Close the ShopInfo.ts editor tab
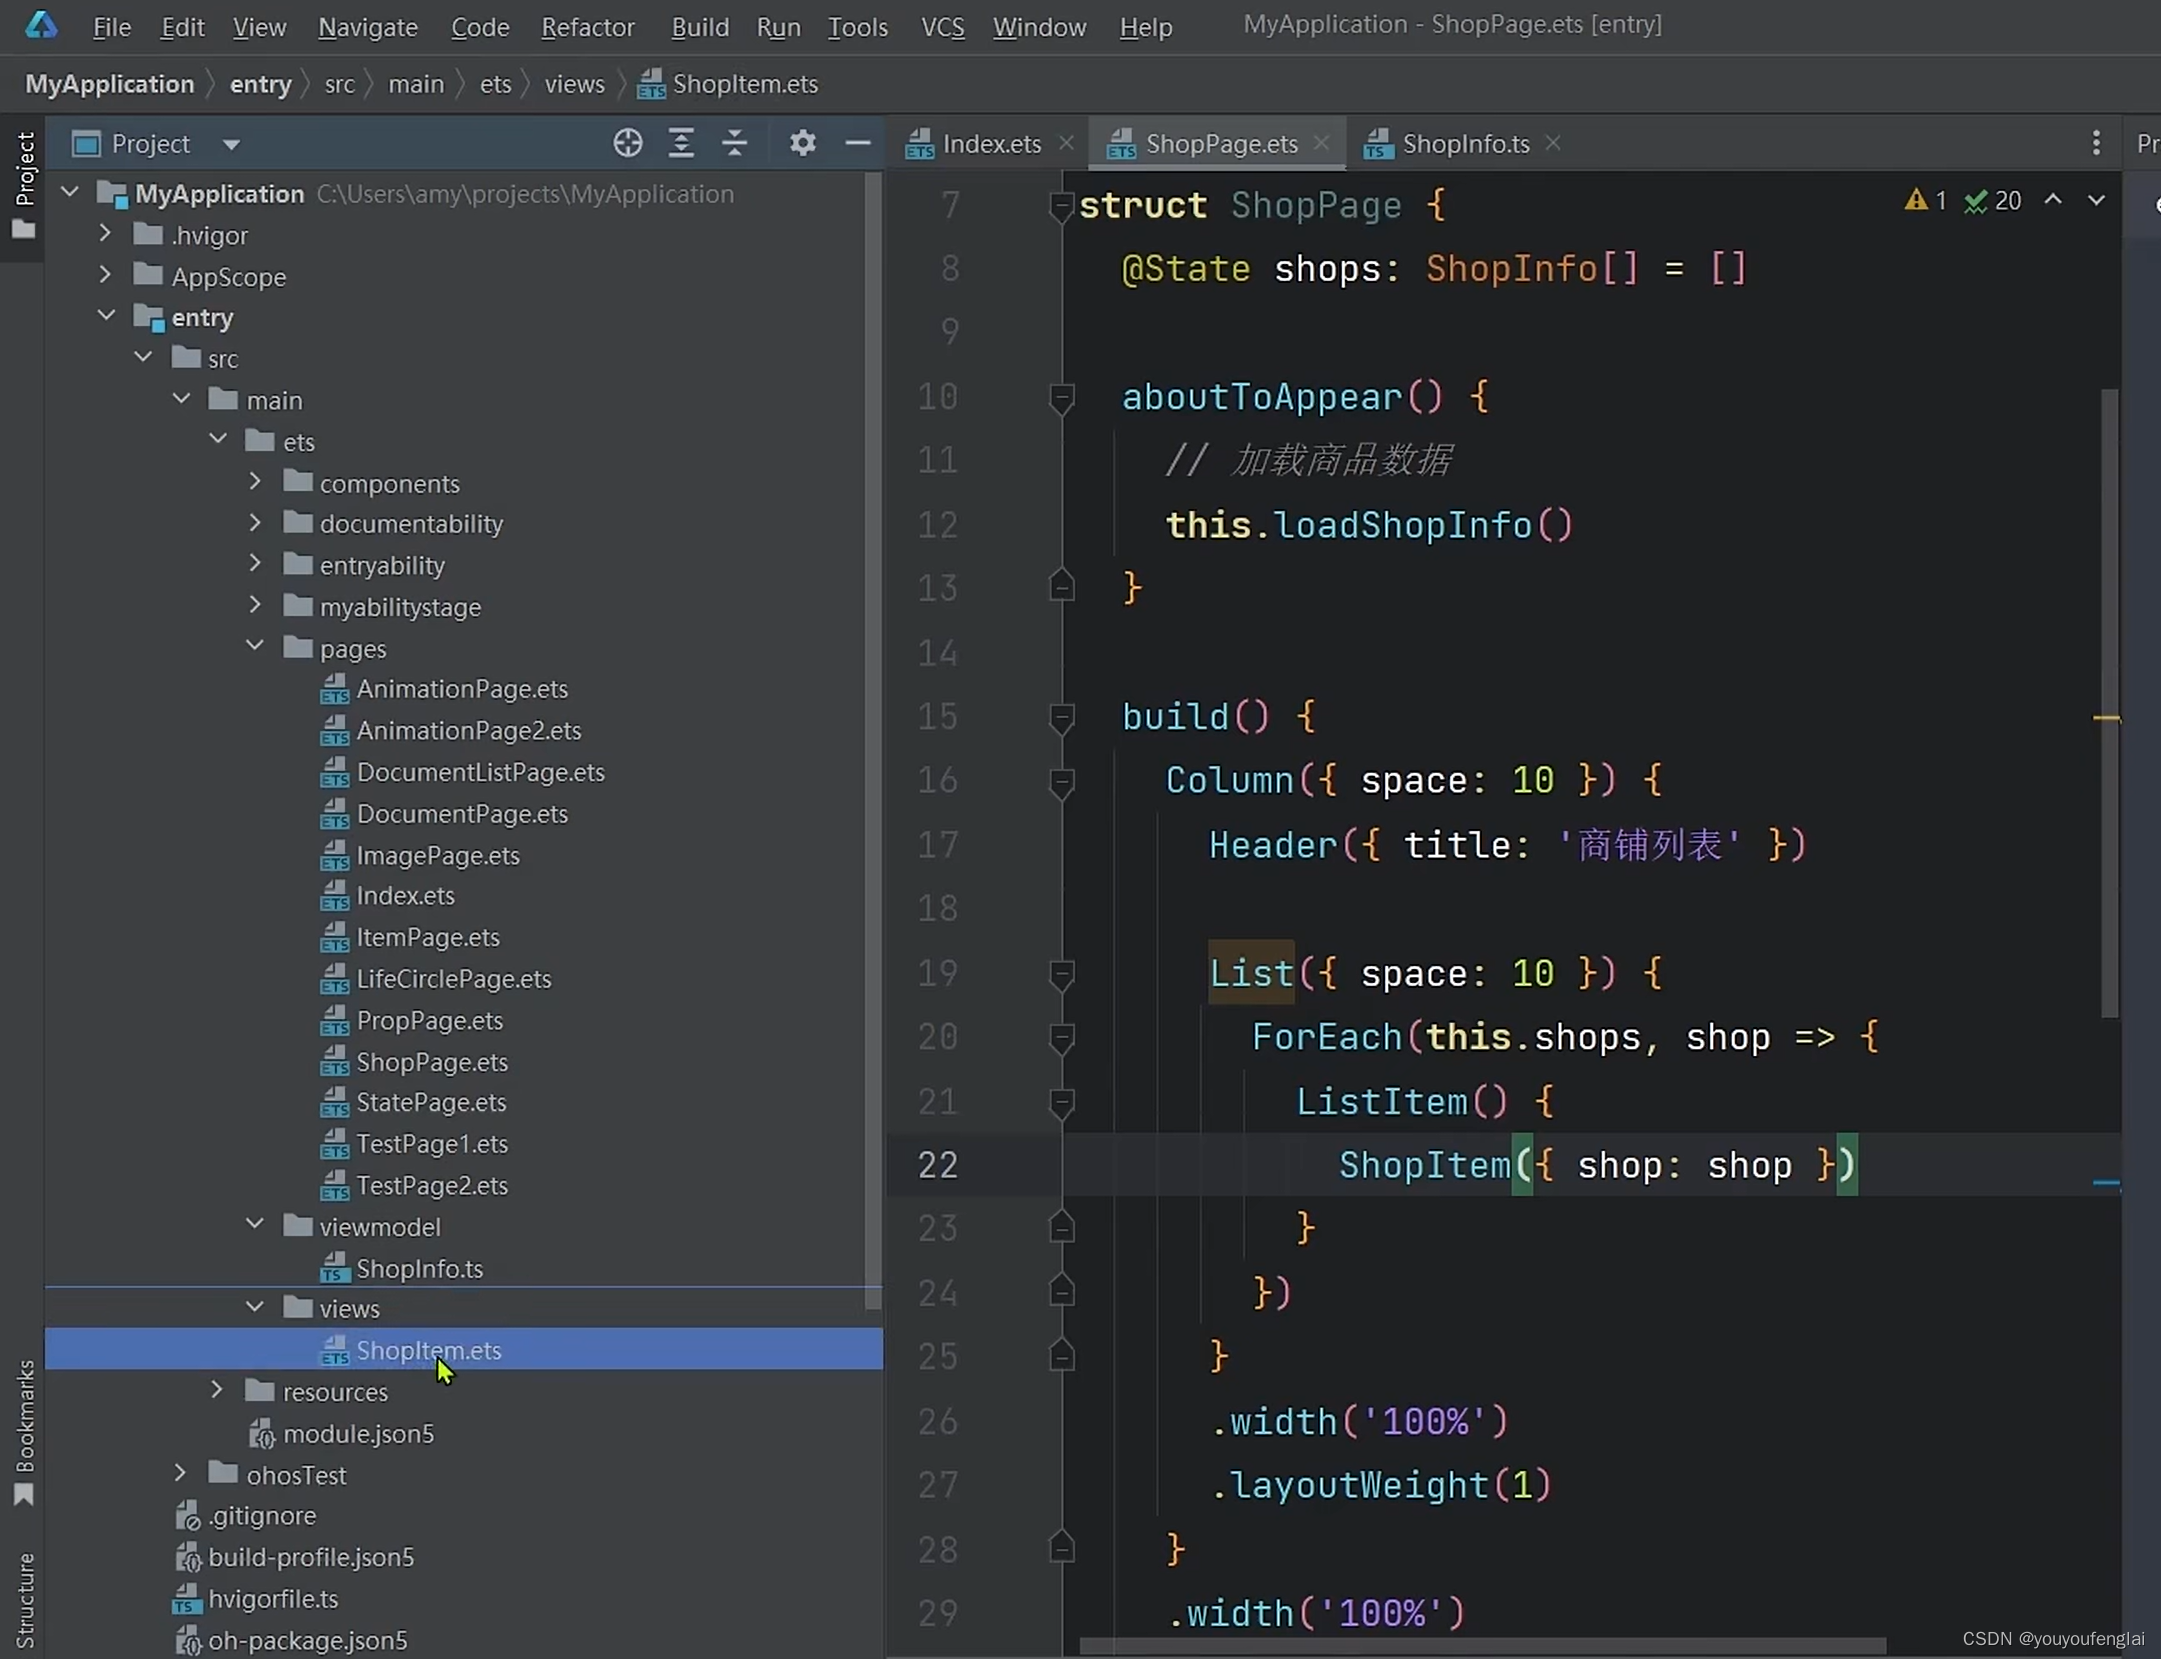Screen dimensions: 2161x1659 pos(1553,143)
